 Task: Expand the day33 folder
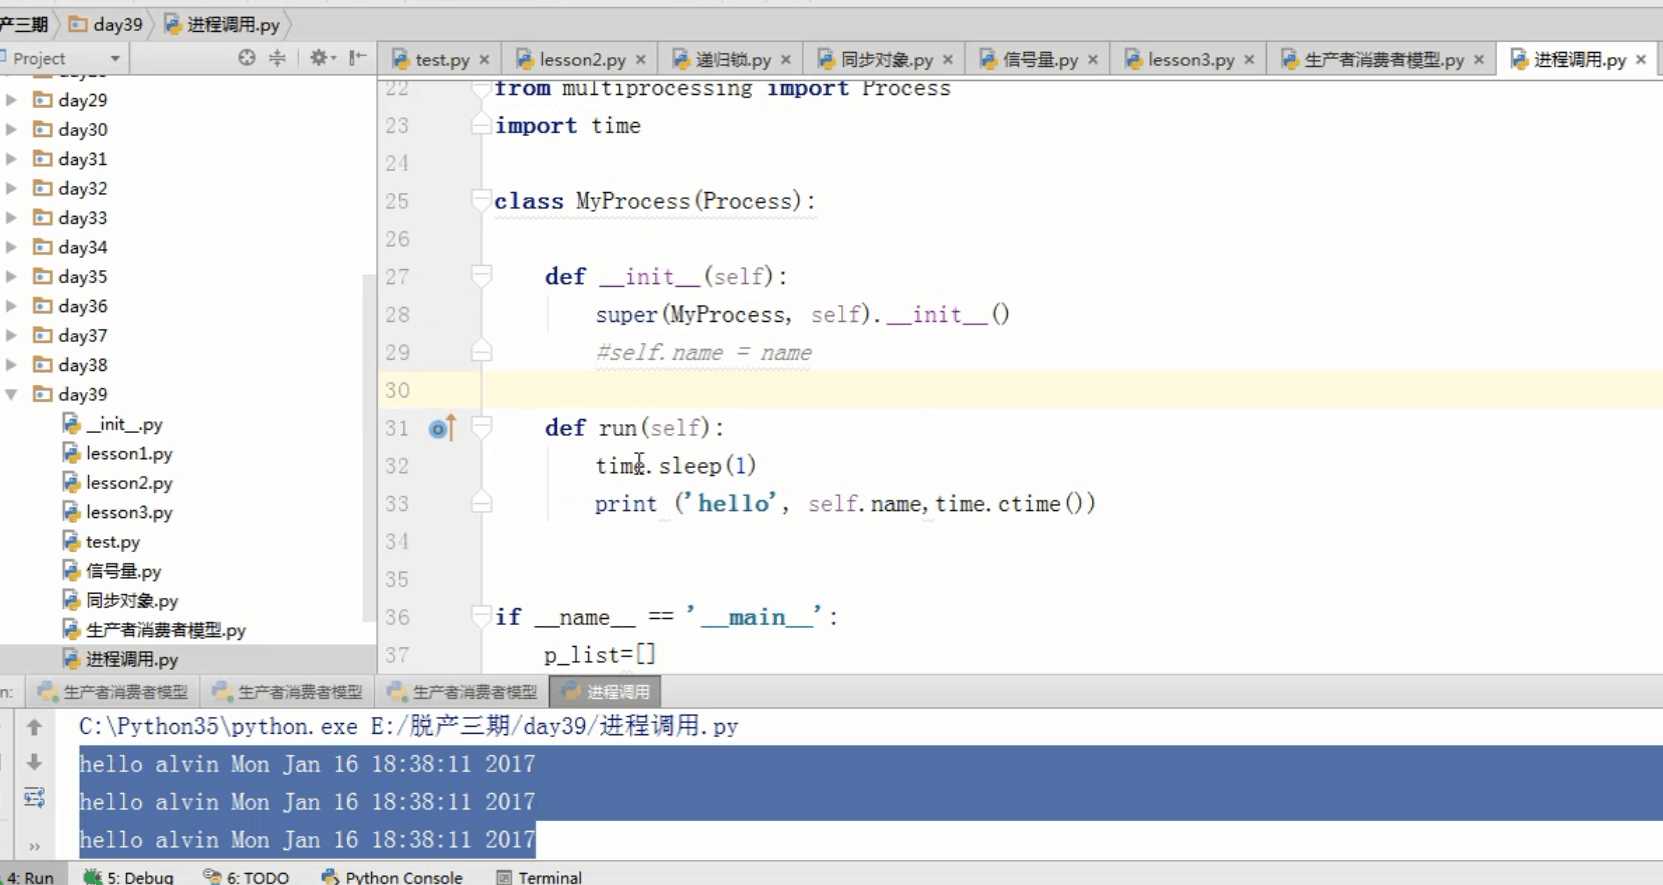pyautogui.click(x=12, y=217)
